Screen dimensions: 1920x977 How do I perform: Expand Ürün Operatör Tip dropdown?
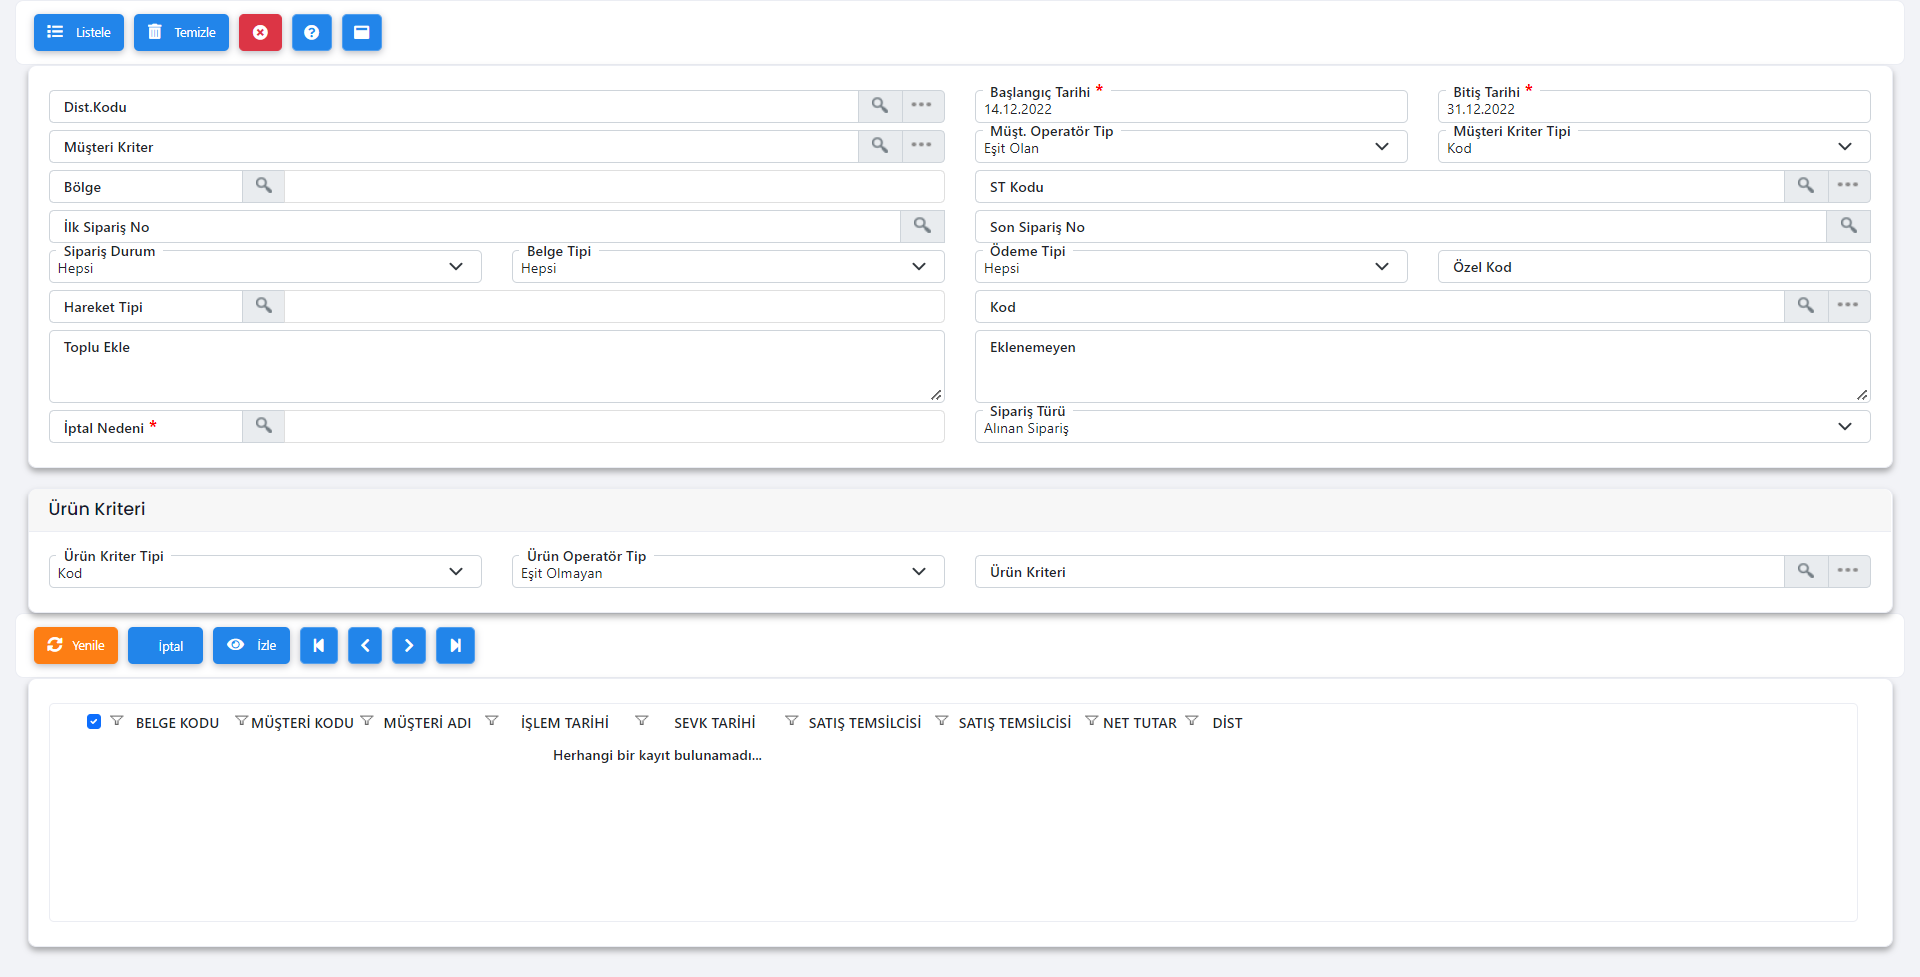click(728, 572)
